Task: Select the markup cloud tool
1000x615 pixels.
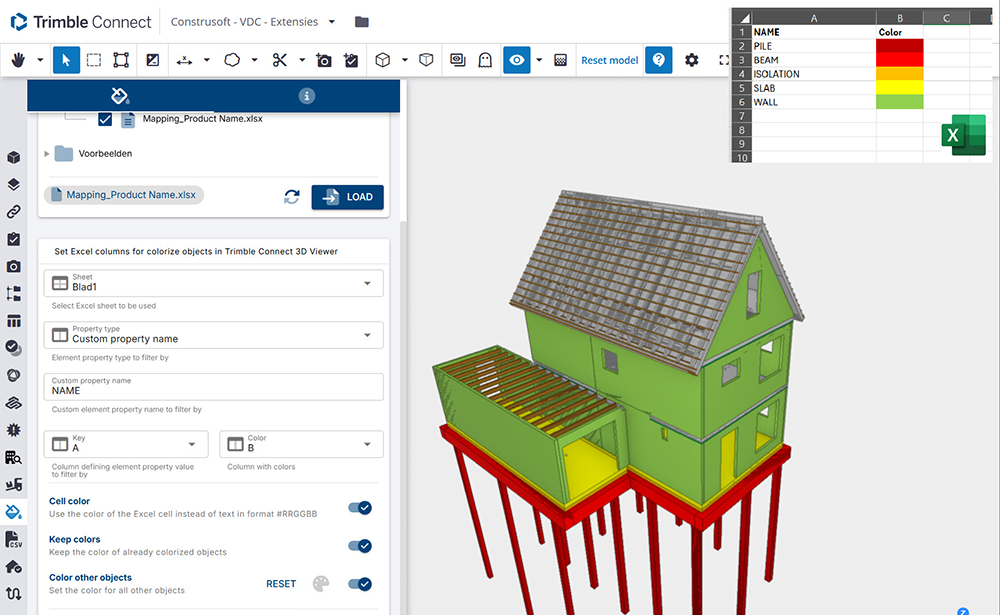Action: pos(232,60)
